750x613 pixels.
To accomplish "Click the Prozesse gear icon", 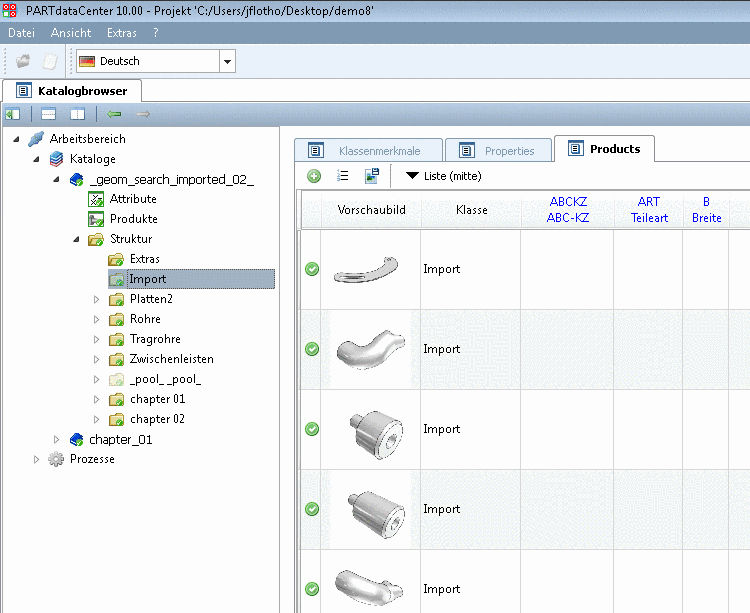I will (x=56, y=459).
